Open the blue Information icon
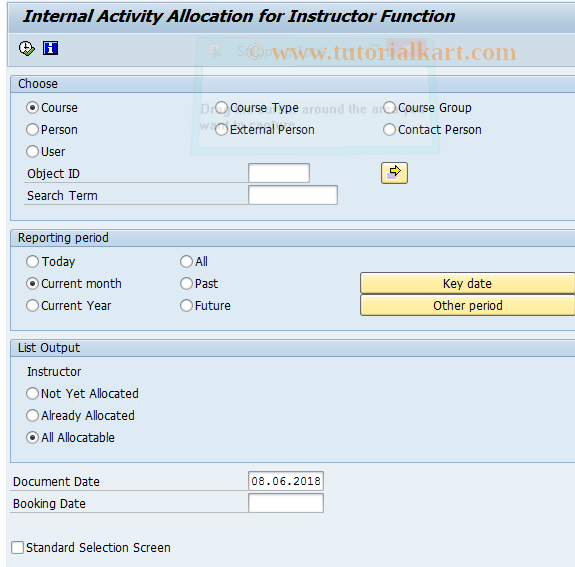 (51, 48)
